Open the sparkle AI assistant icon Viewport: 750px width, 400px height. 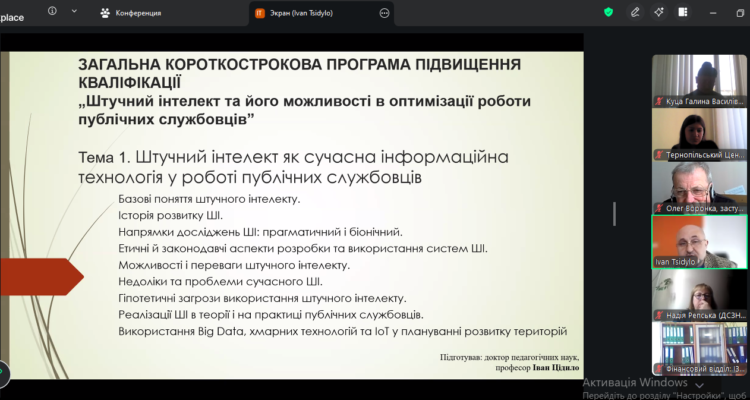click(x=661, y=13)
